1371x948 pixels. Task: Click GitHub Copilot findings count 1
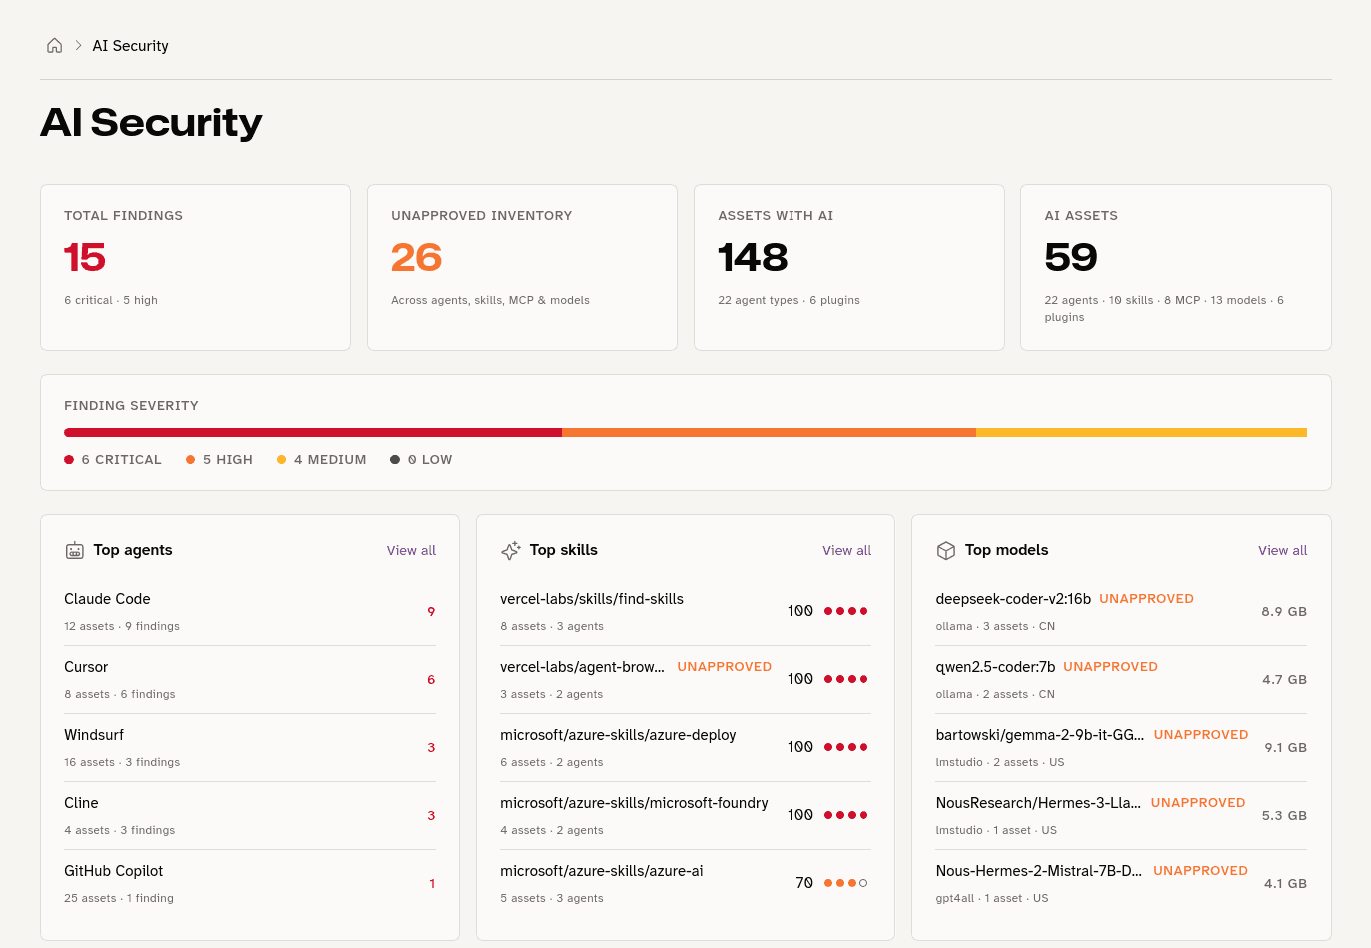pos(432,884)
